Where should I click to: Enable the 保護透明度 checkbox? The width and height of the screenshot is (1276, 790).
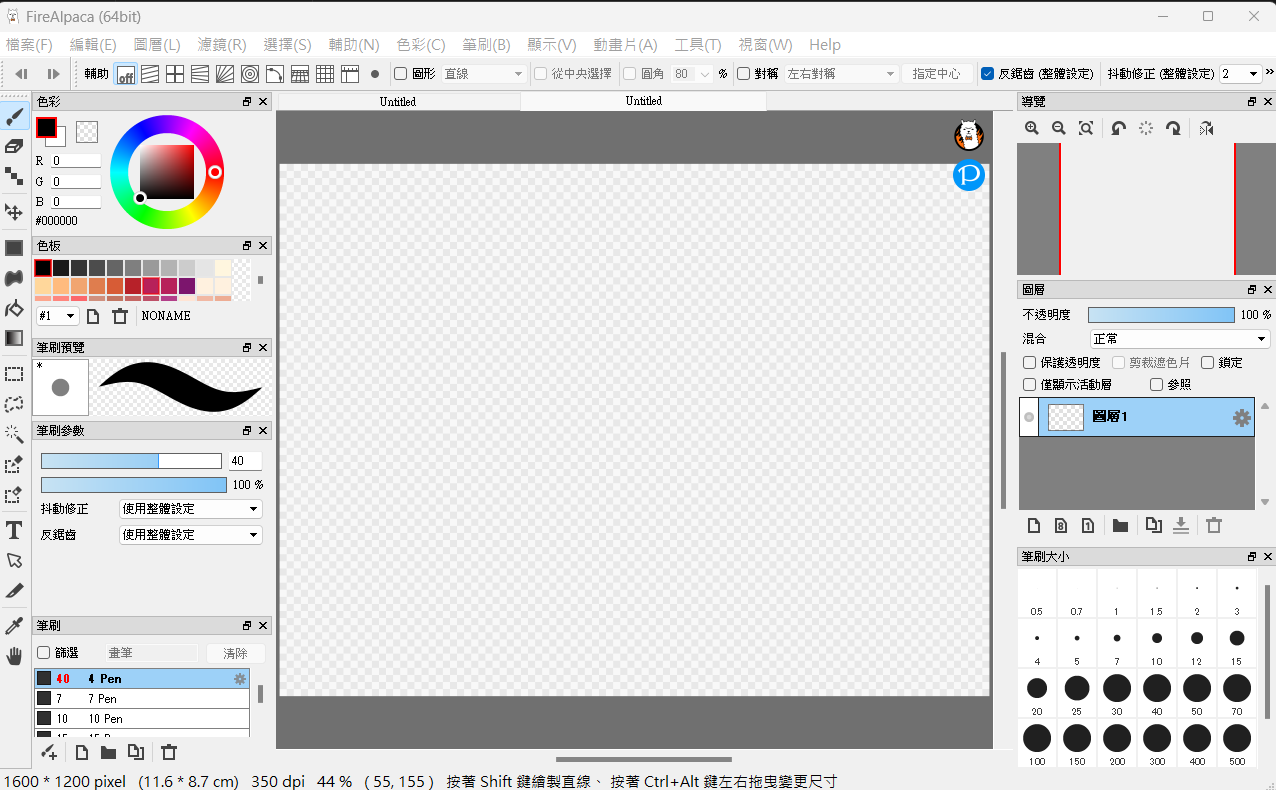[1029, 362]
